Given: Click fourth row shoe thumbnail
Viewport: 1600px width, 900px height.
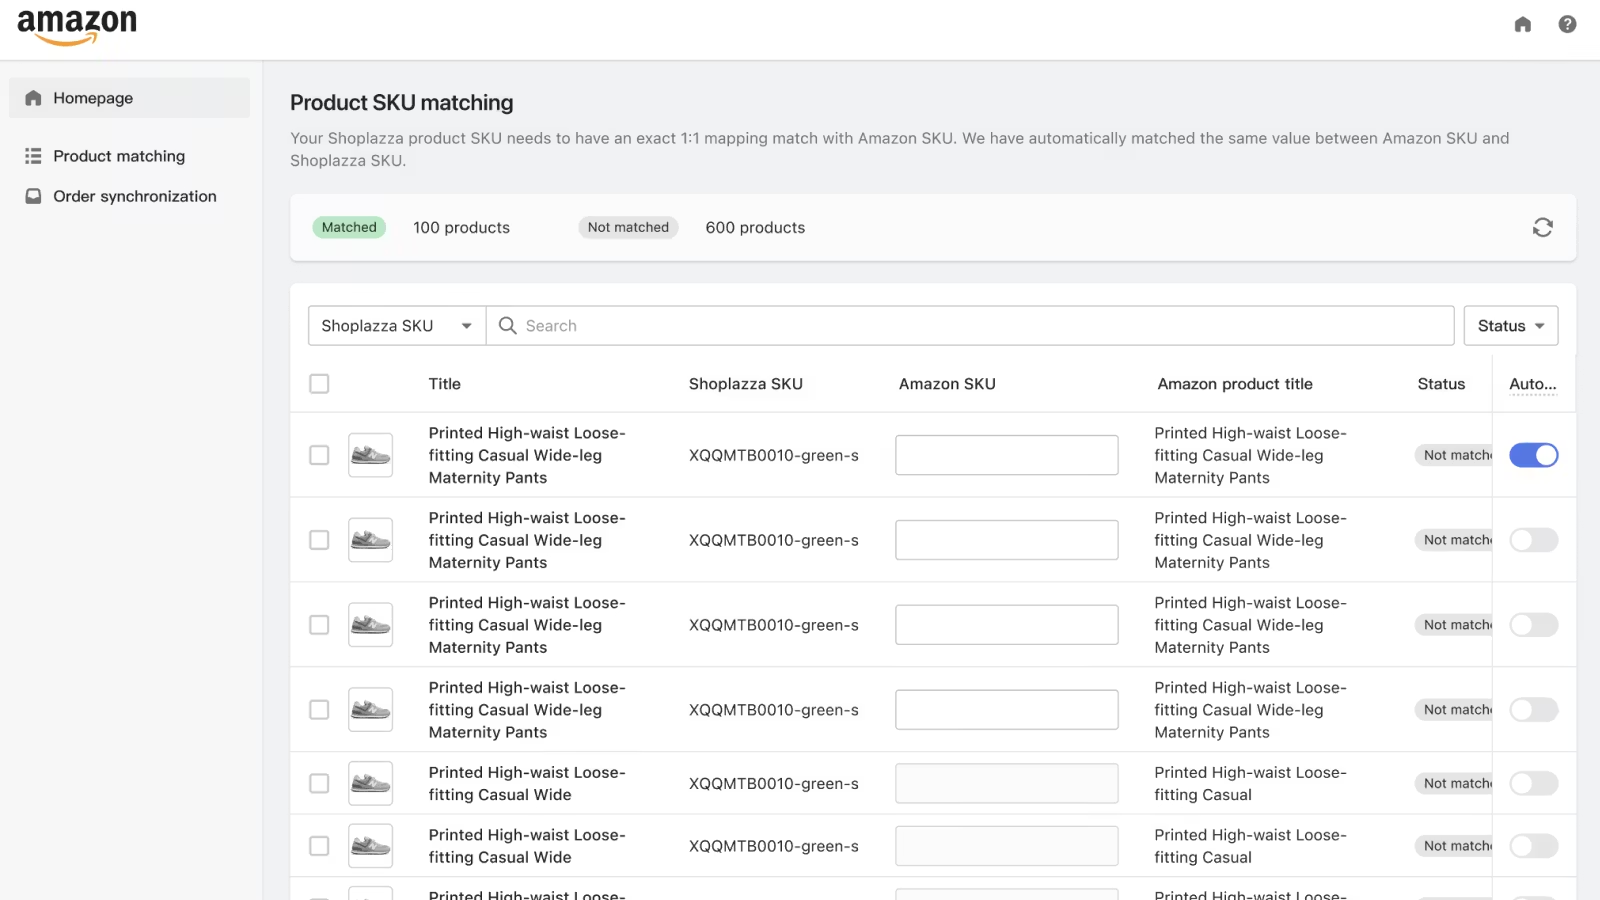Looking at the screenshot, I should (370, 710).
